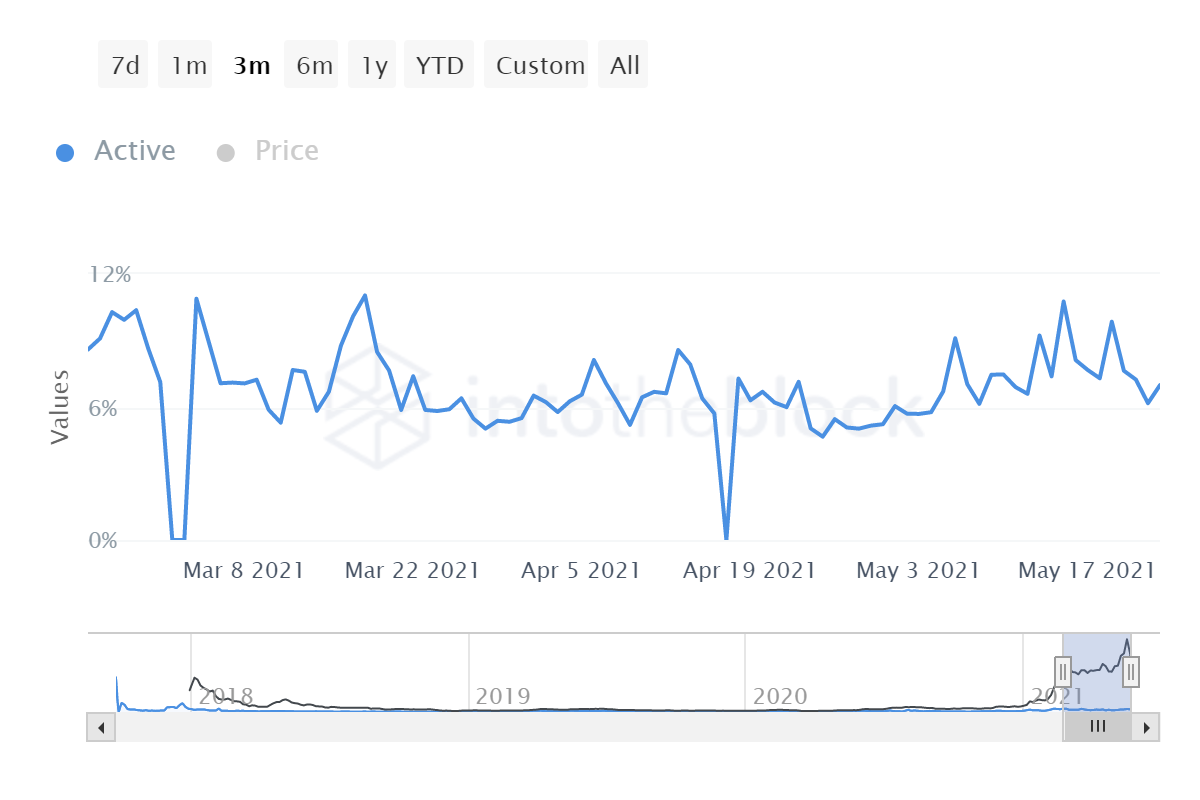This screenshot has height=800, width=1200.
Task: Toggle the Active series legend
Action: [135, 151]
